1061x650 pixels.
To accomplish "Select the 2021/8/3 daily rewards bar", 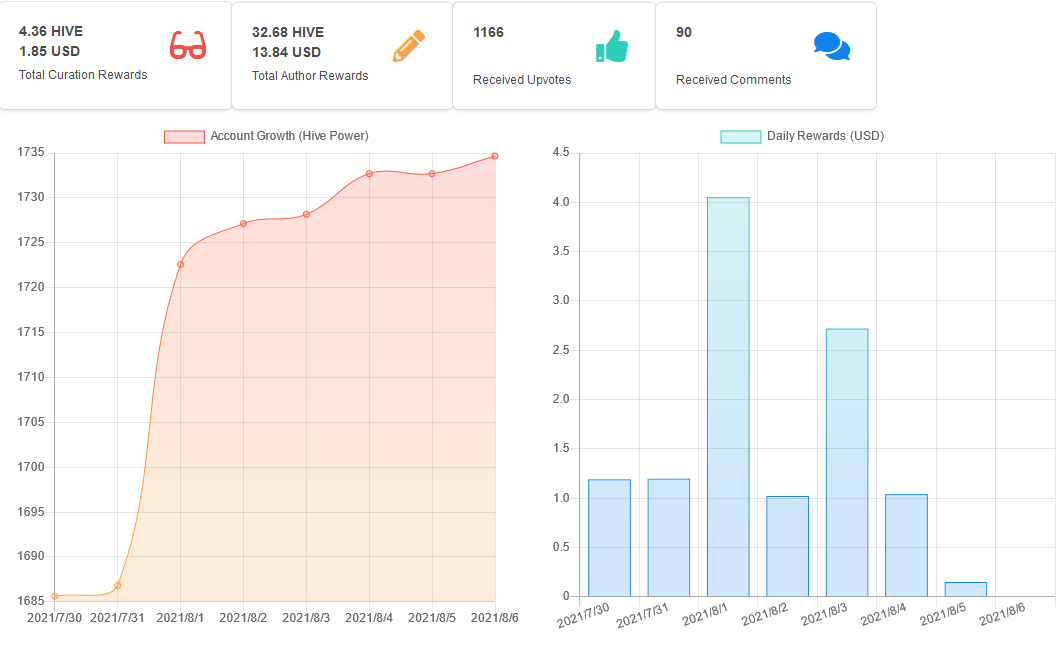I will [847, 463].
